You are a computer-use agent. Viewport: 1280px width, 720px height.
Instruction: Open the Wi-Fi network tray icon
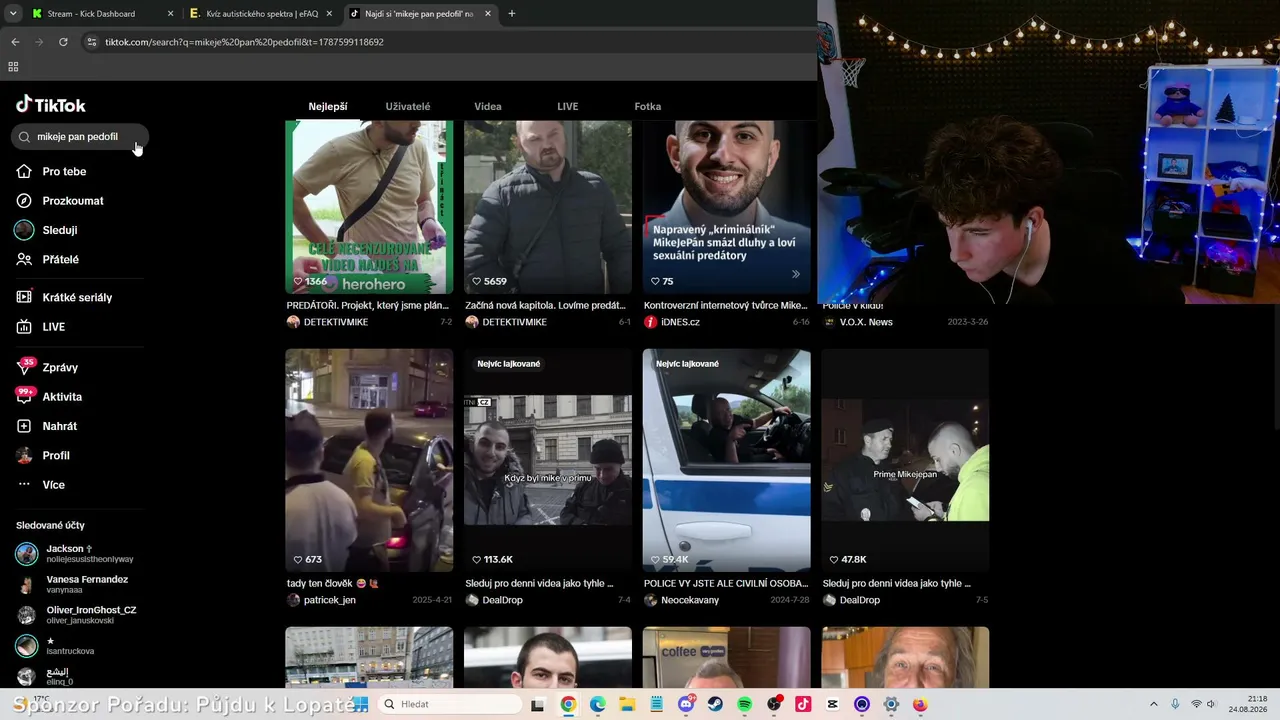point(1196,704)
